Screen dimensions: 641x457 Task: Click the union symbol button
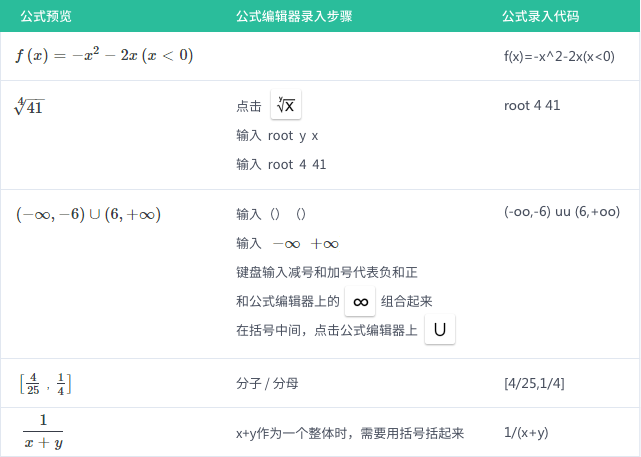[x=440, y=330]
